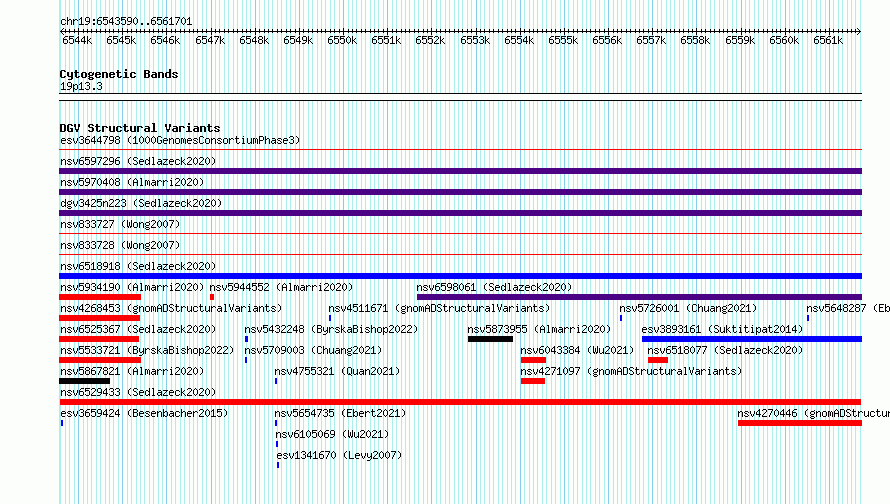Screen dimensions: 890x504
Task: Select nsv5709003 (Chuang2021) label
Action: click(313, 350)
